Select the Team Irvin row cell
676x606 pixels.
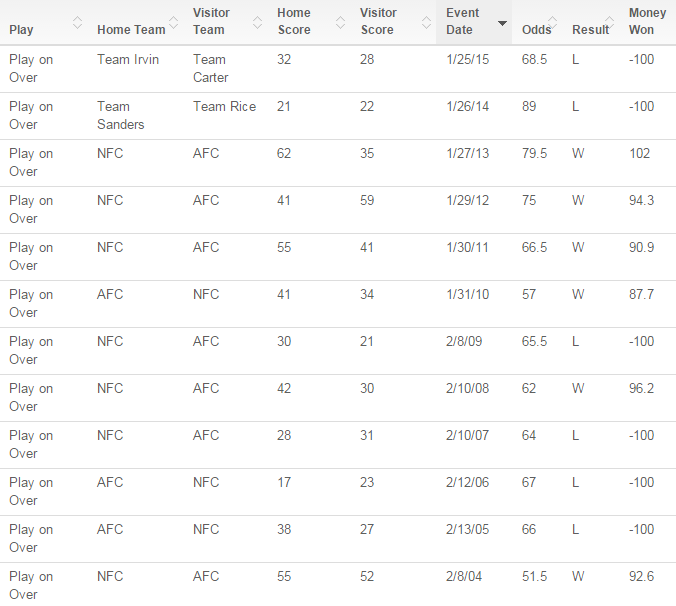(x=128, y=59)
